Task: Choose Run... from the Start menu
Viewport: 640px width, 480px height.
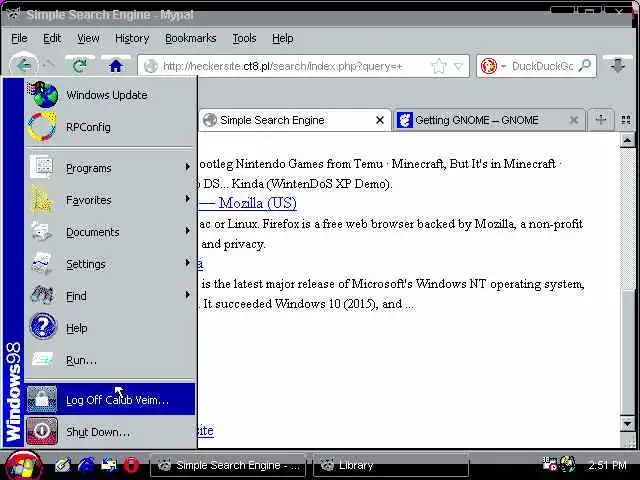Action: [110, 360]
